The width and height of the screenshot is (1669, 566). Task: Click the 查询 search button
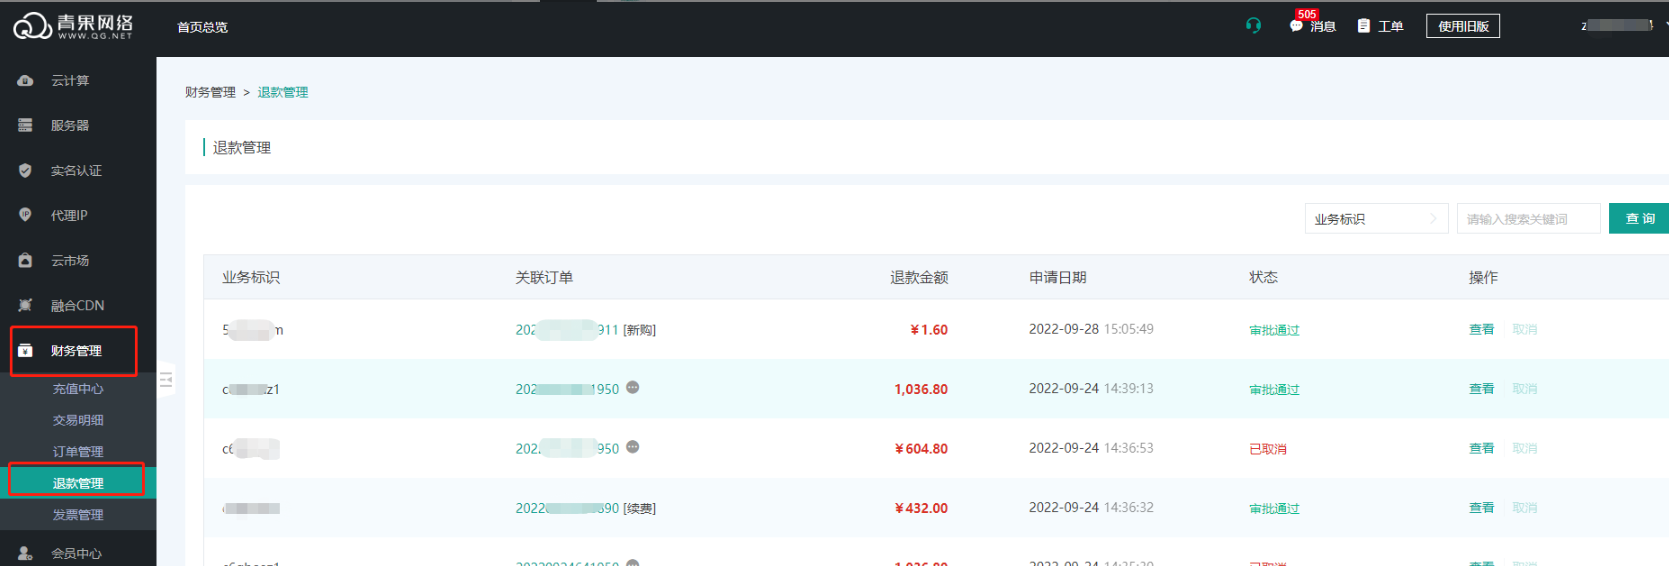pos(1639,219)
